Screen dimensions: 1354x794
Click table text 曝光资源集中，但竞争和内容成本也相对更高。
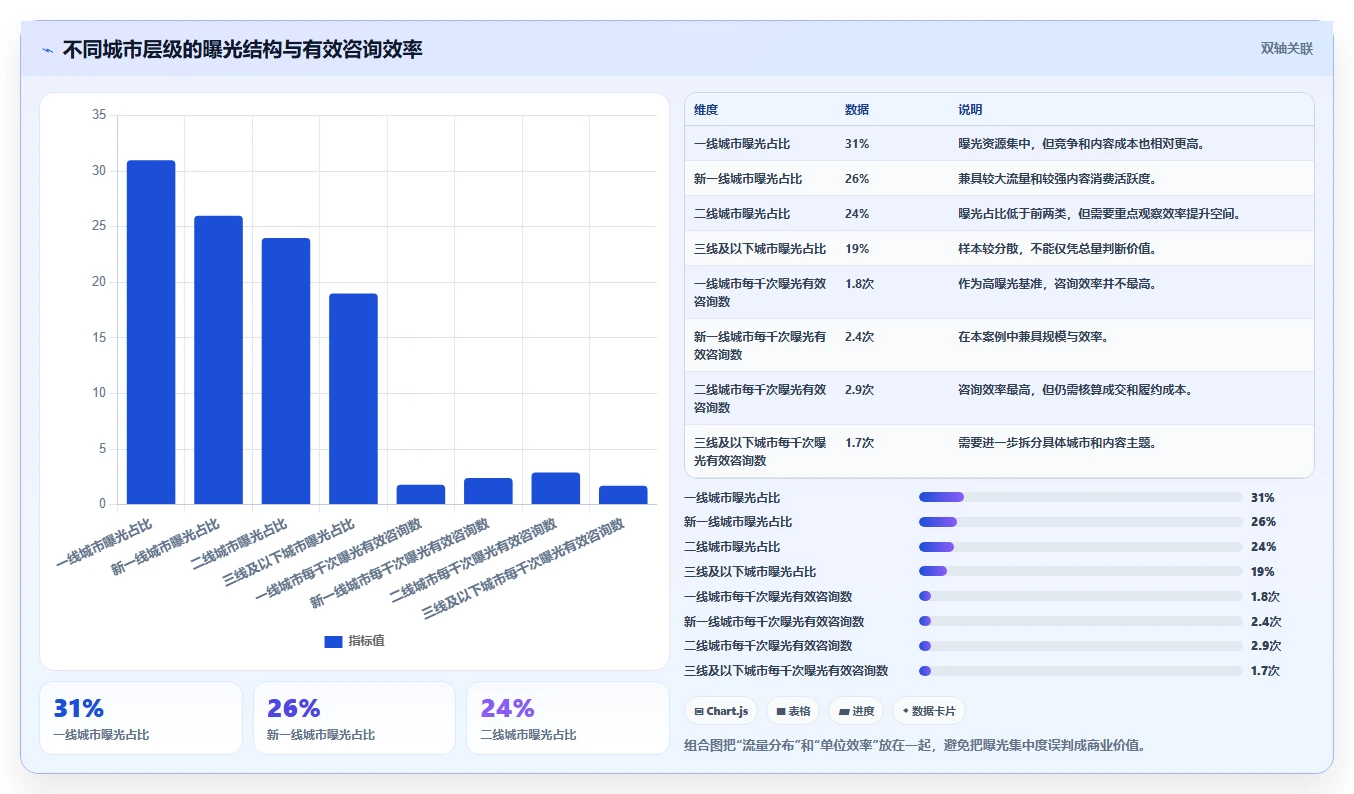click(1081, 144)
